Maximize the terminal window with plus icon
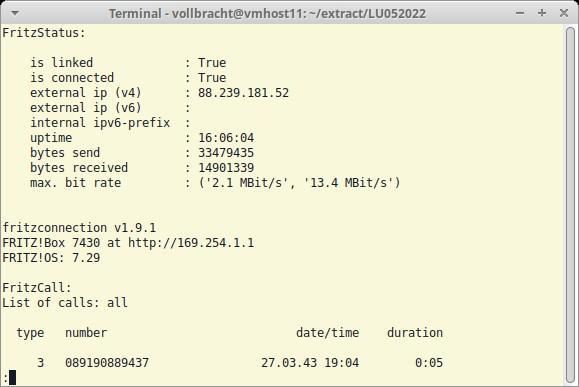Image resolution: width=579 pixels, height=387 pixels. coord(542,13)
